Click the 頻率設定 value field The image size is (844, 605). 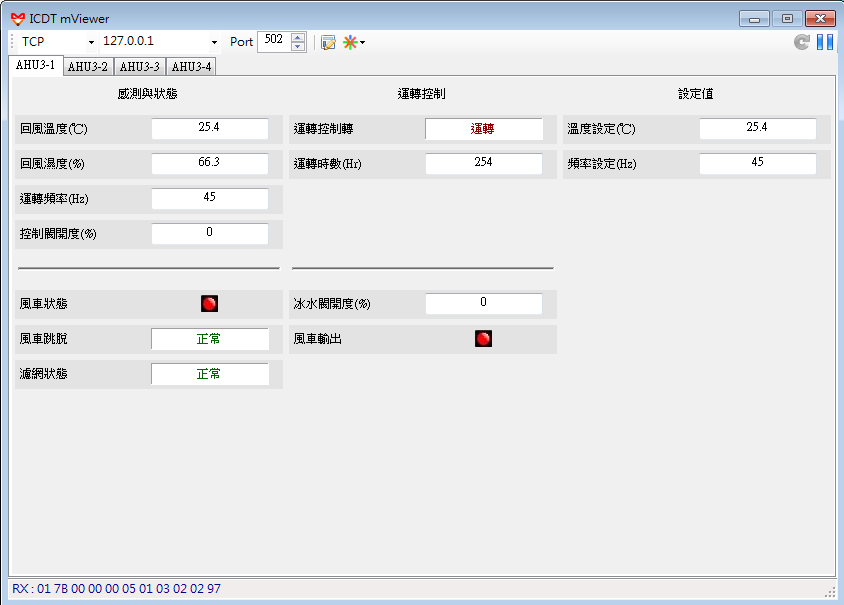pos(757,163)
